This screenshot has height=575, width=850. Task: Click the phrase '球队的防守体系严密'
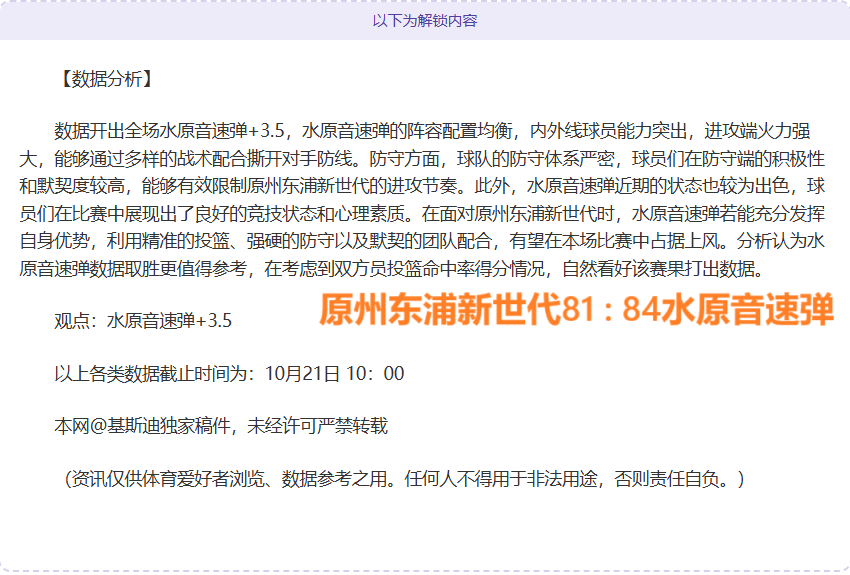[x=526, y=158]
